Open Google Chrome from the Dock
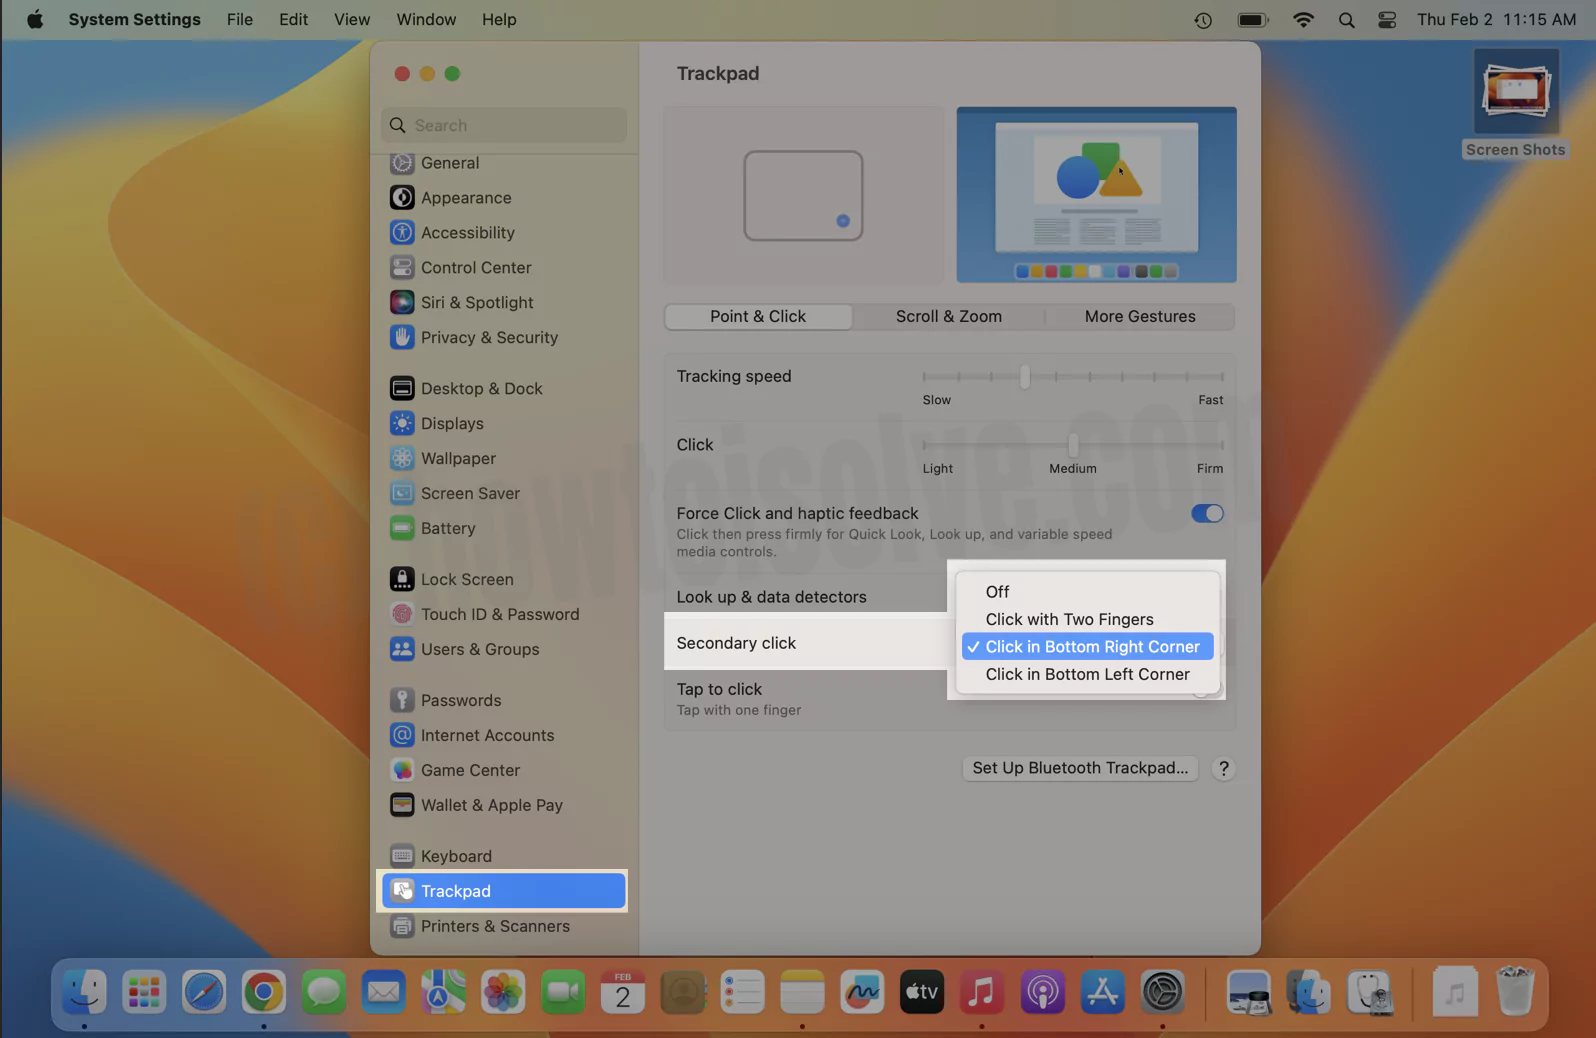The width and height of the screenshot is (1596, 1038). pos(264,993)
